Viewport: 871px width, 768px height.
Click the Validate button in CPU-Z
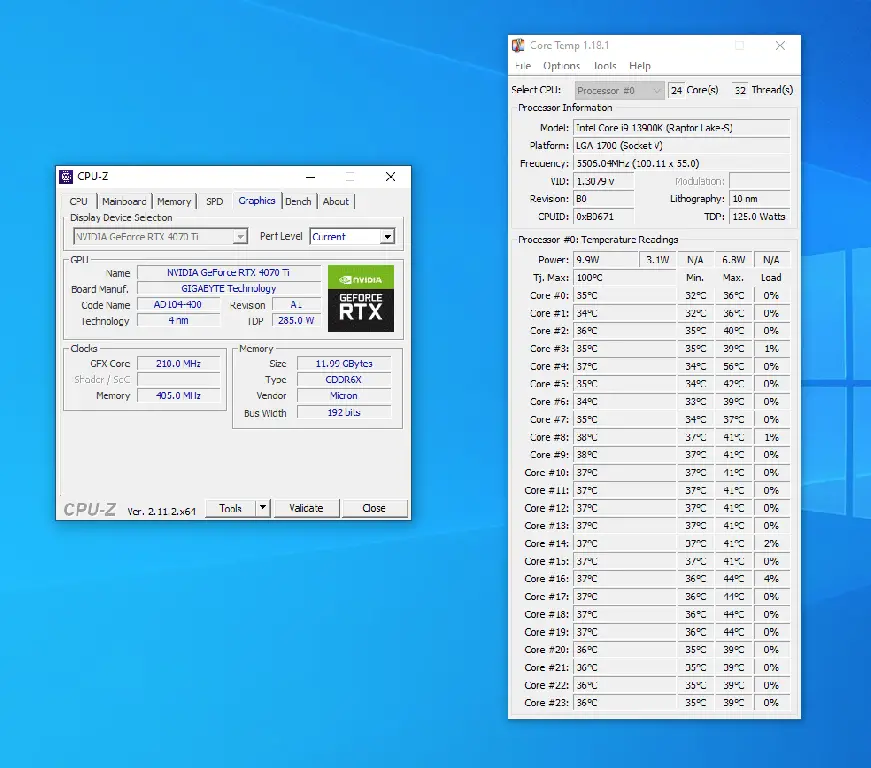click(306, 508)
